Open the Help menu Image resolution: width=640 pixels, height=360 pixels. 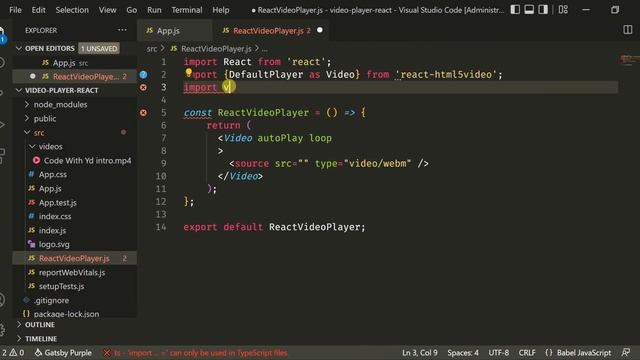(220, 10)
